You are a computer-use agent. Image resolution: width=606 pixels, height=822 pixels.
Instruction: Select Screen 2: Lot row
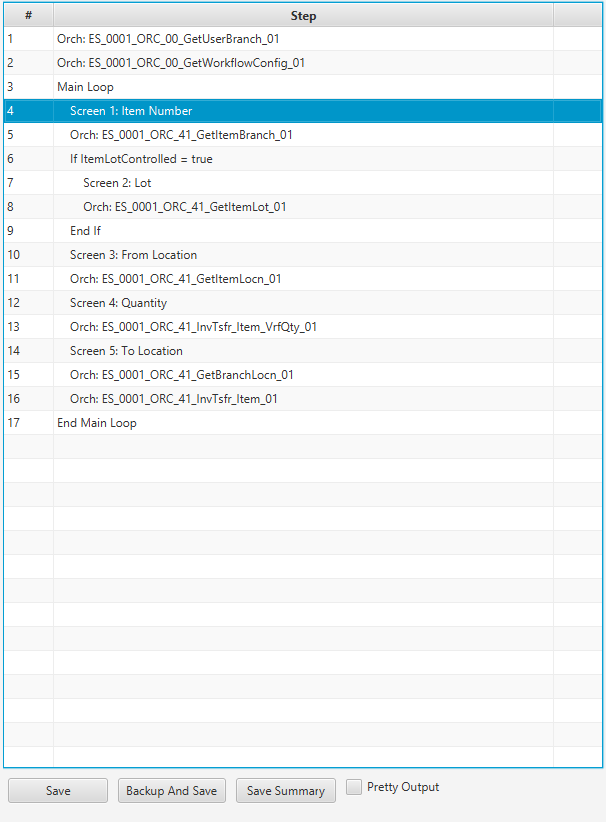(303, 183)
